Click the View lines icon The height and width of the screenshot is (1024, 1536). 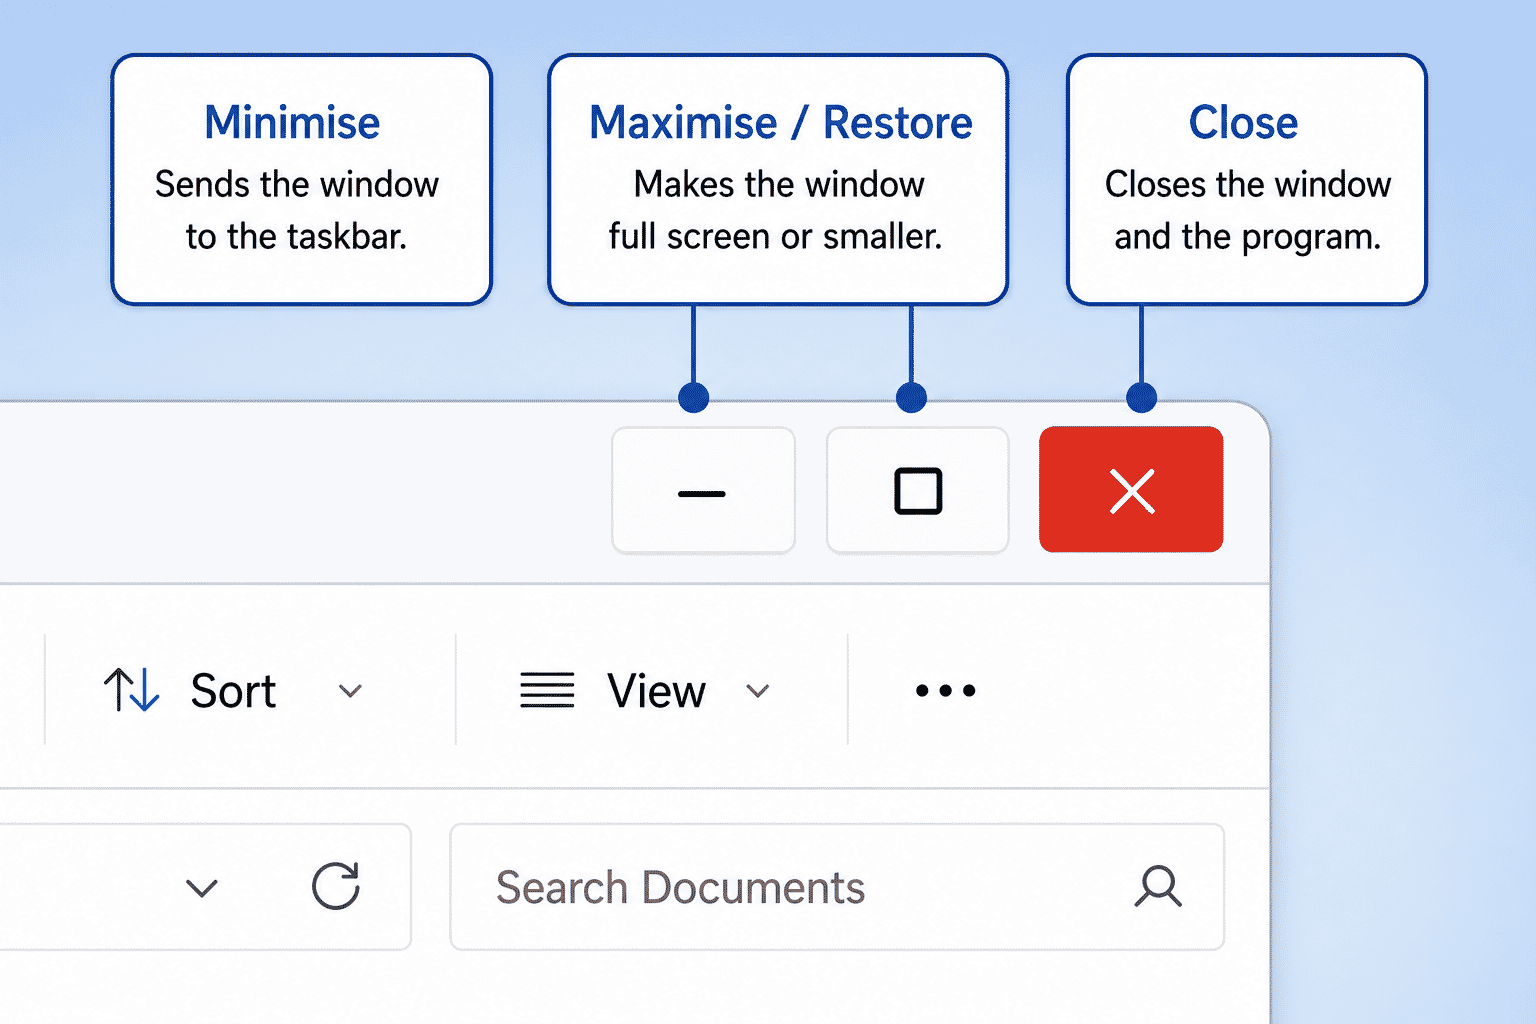coord(547,690)
